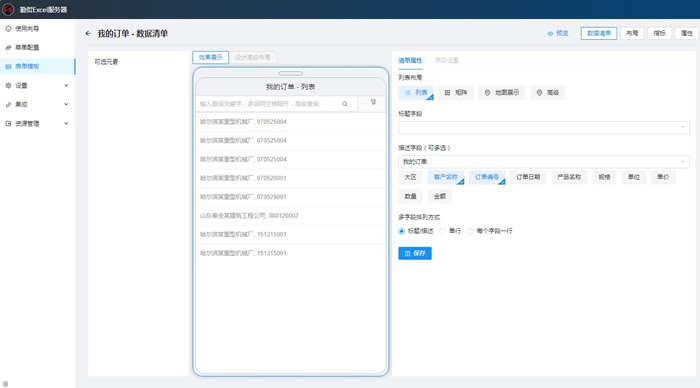Click the blue 保存 save button

point(415,253)
